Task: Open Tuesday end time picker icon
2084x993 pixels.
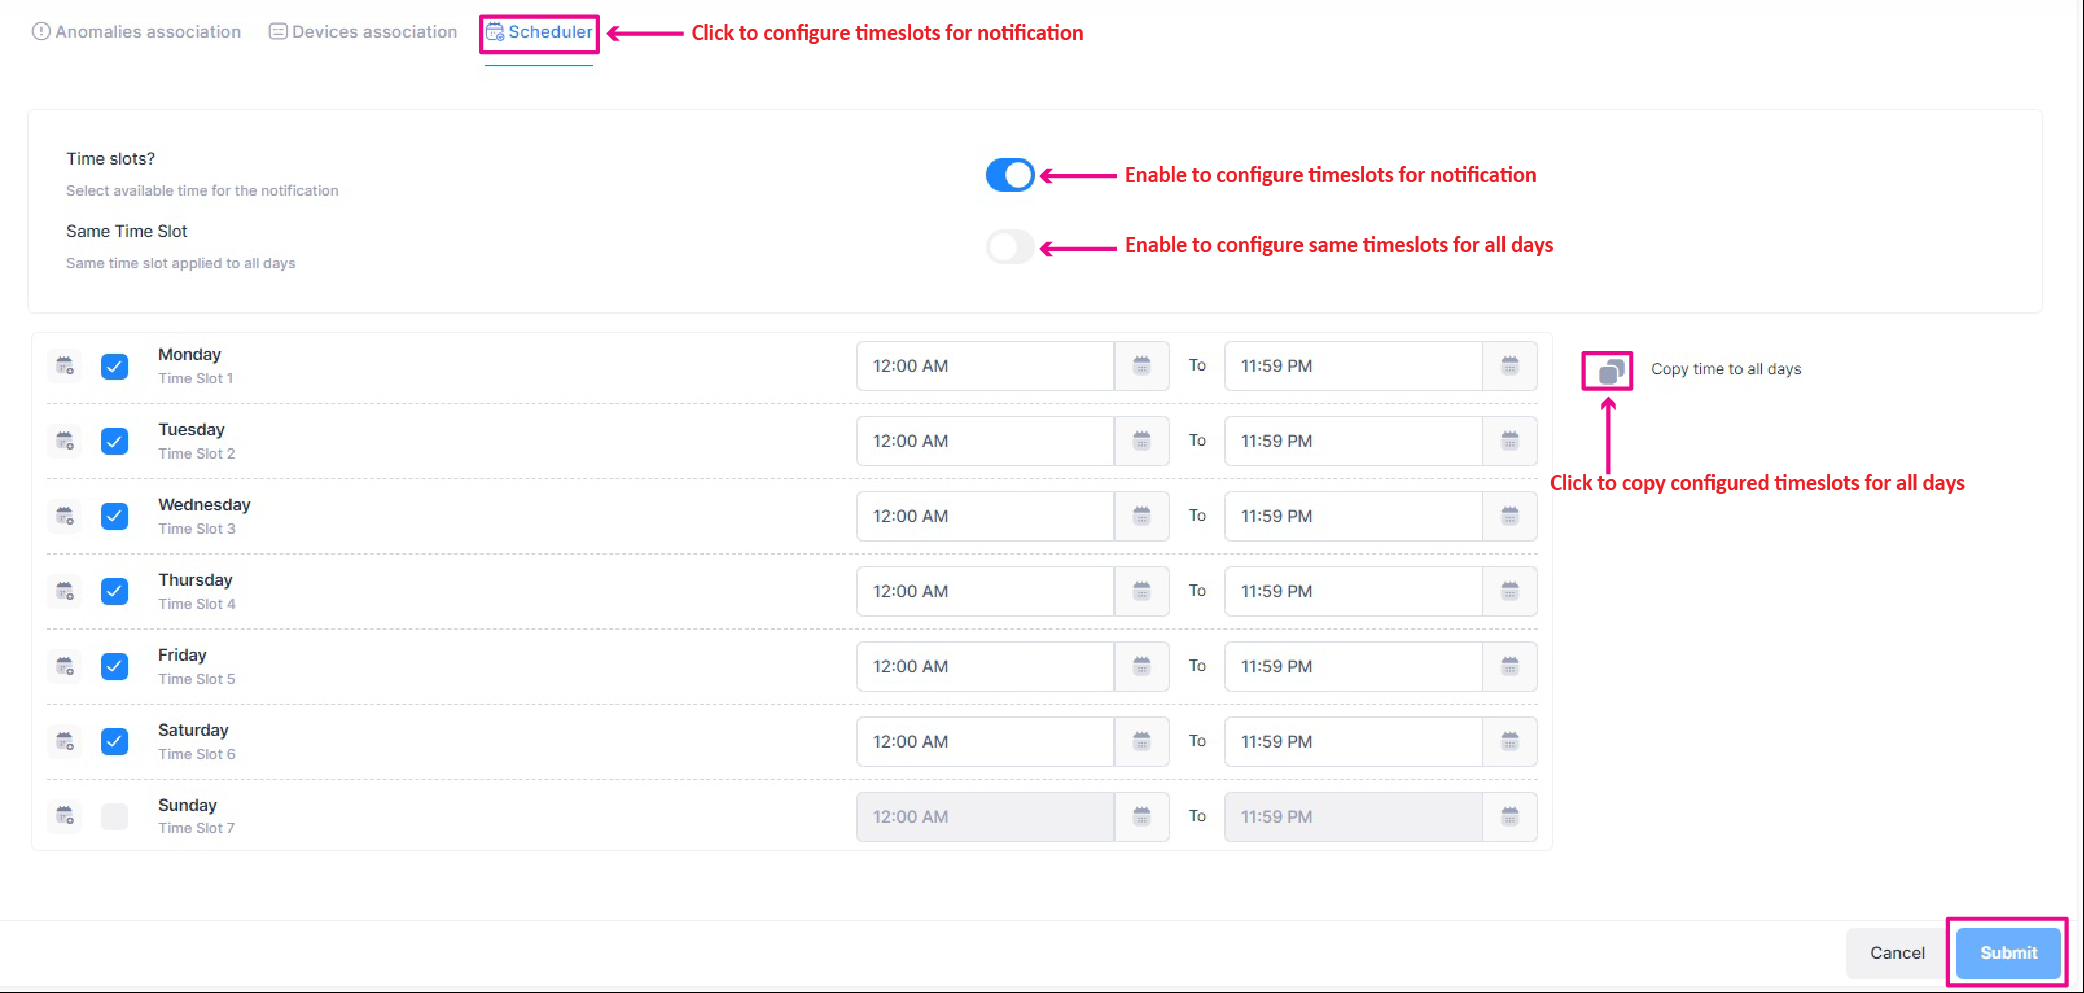Action: coord(1509,441)
